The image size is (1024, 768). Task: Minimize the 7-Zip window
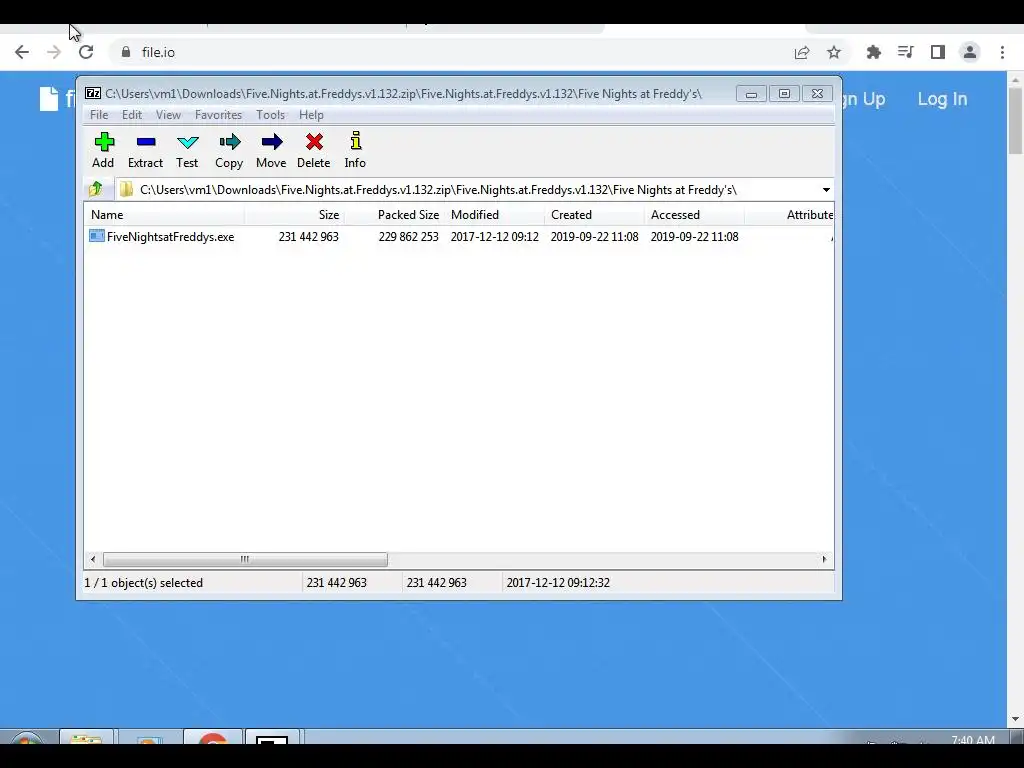(751, 94)
